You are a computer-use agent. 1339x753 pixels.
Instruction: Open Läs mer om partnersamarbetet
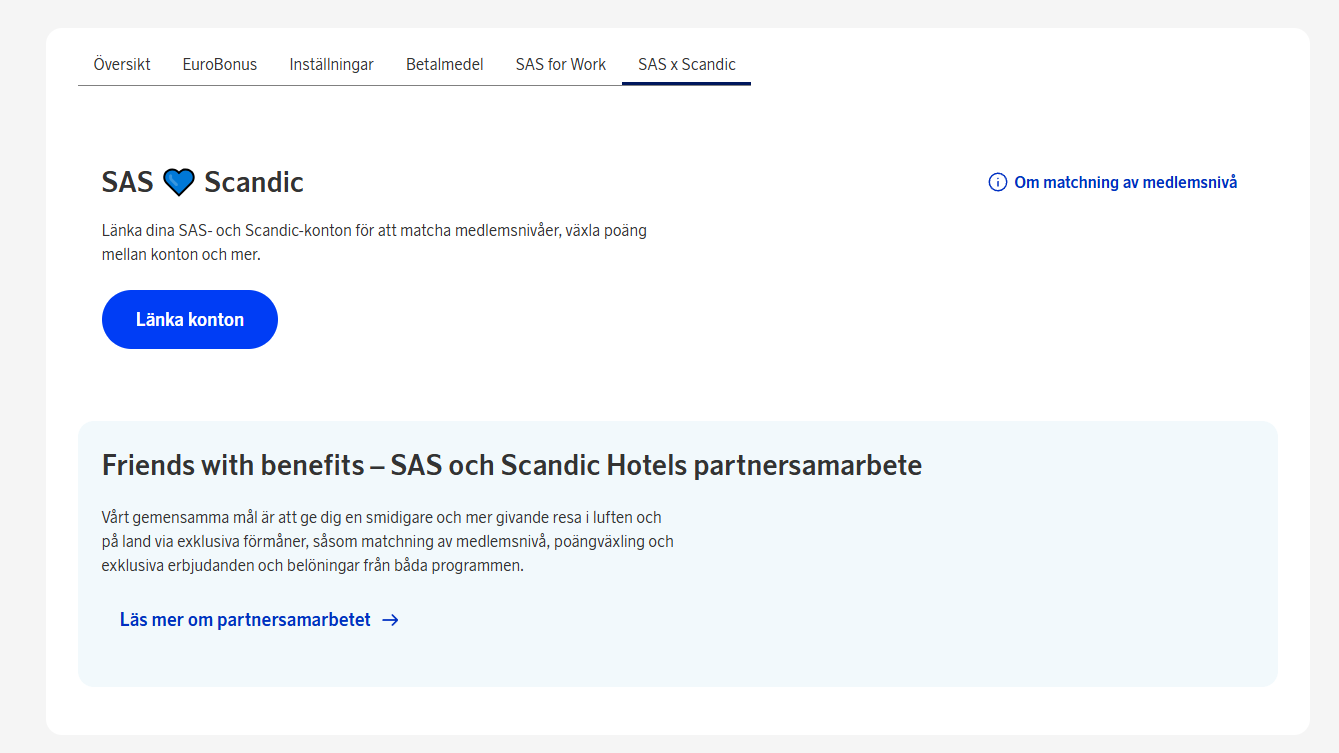click(244, 620)
